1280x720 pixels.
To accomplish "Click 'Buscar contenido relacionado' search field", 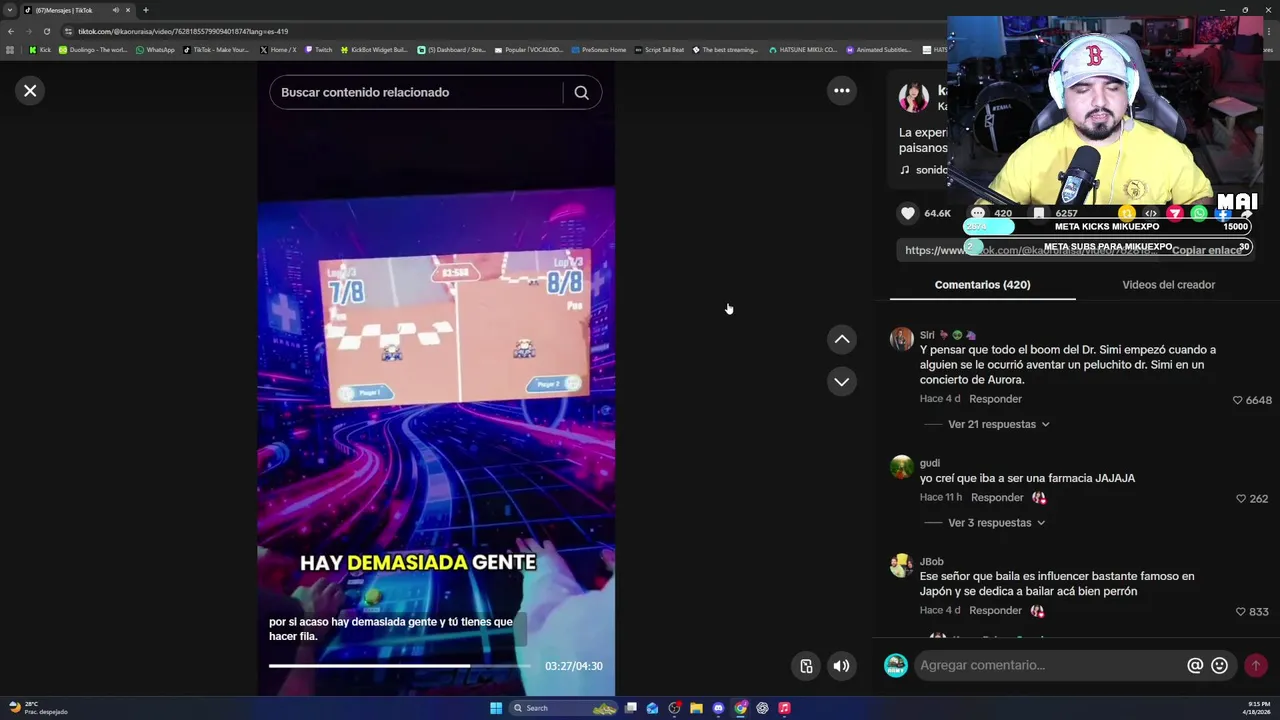I will click(x=415, y=92).
